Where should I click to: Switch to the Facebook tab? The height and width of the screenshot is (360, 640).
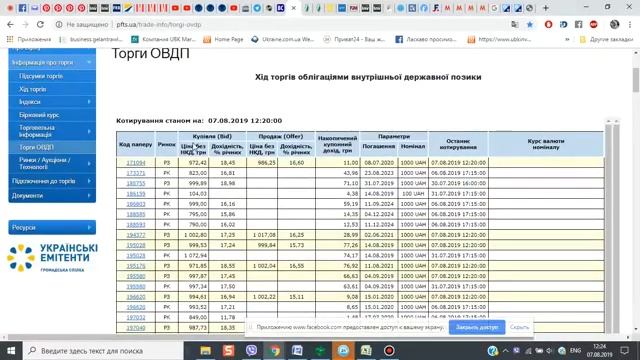(22, 8)
